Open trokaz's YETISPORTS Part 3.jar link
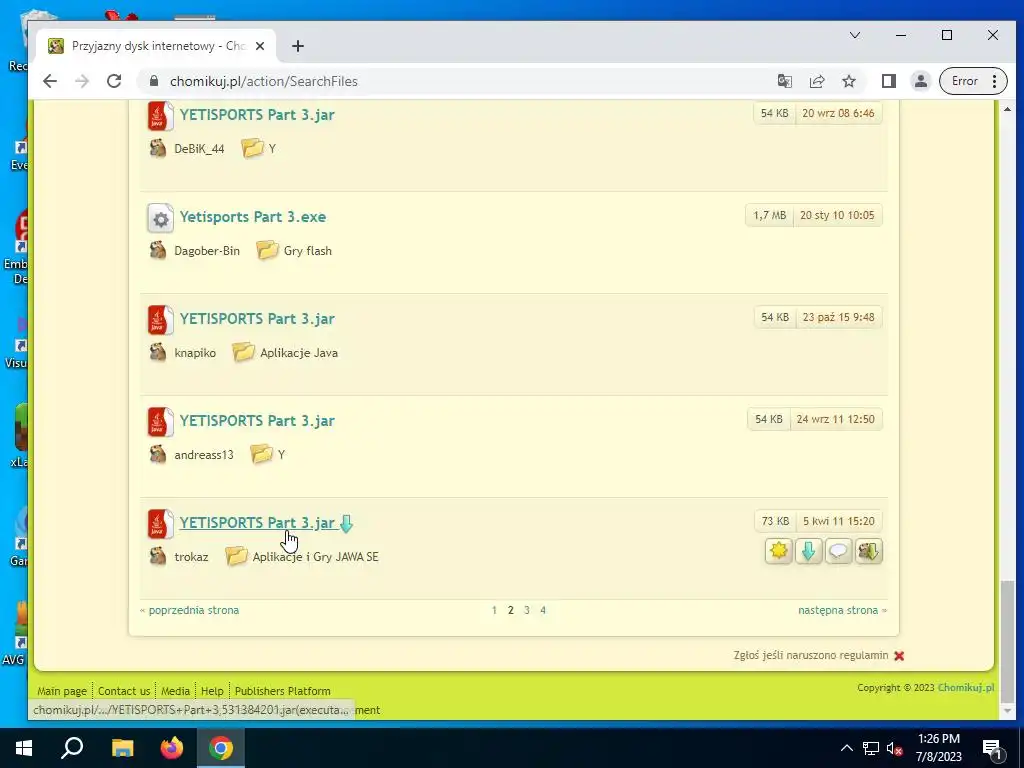The width and height of the screenshot is (1024, 768). pyautogui.click(x=257, y=523)
